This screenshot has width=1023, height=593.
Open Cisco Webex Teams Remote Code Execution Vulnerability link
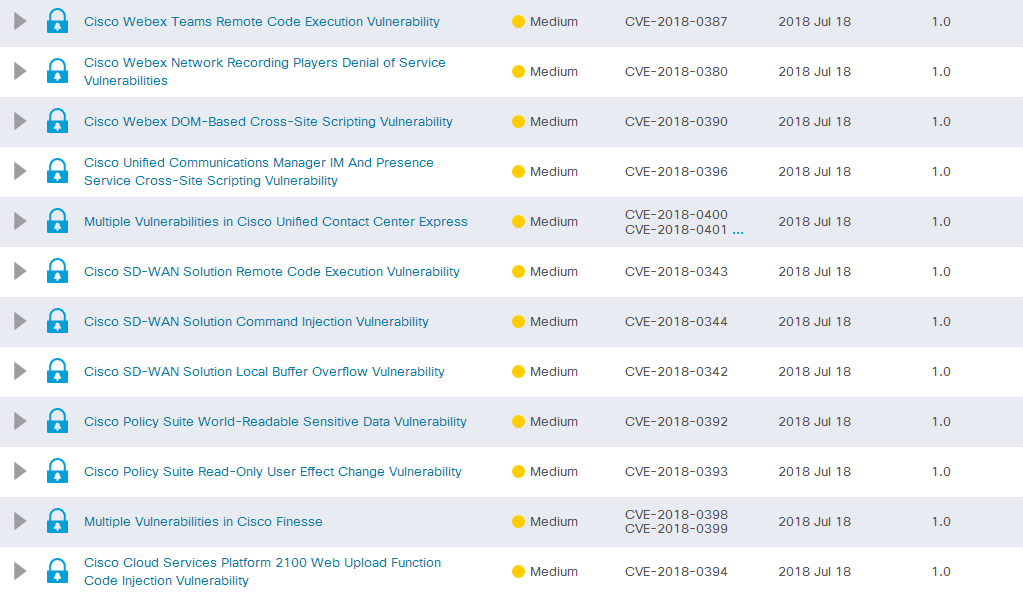pyautogui.click(x=261, y=22)
